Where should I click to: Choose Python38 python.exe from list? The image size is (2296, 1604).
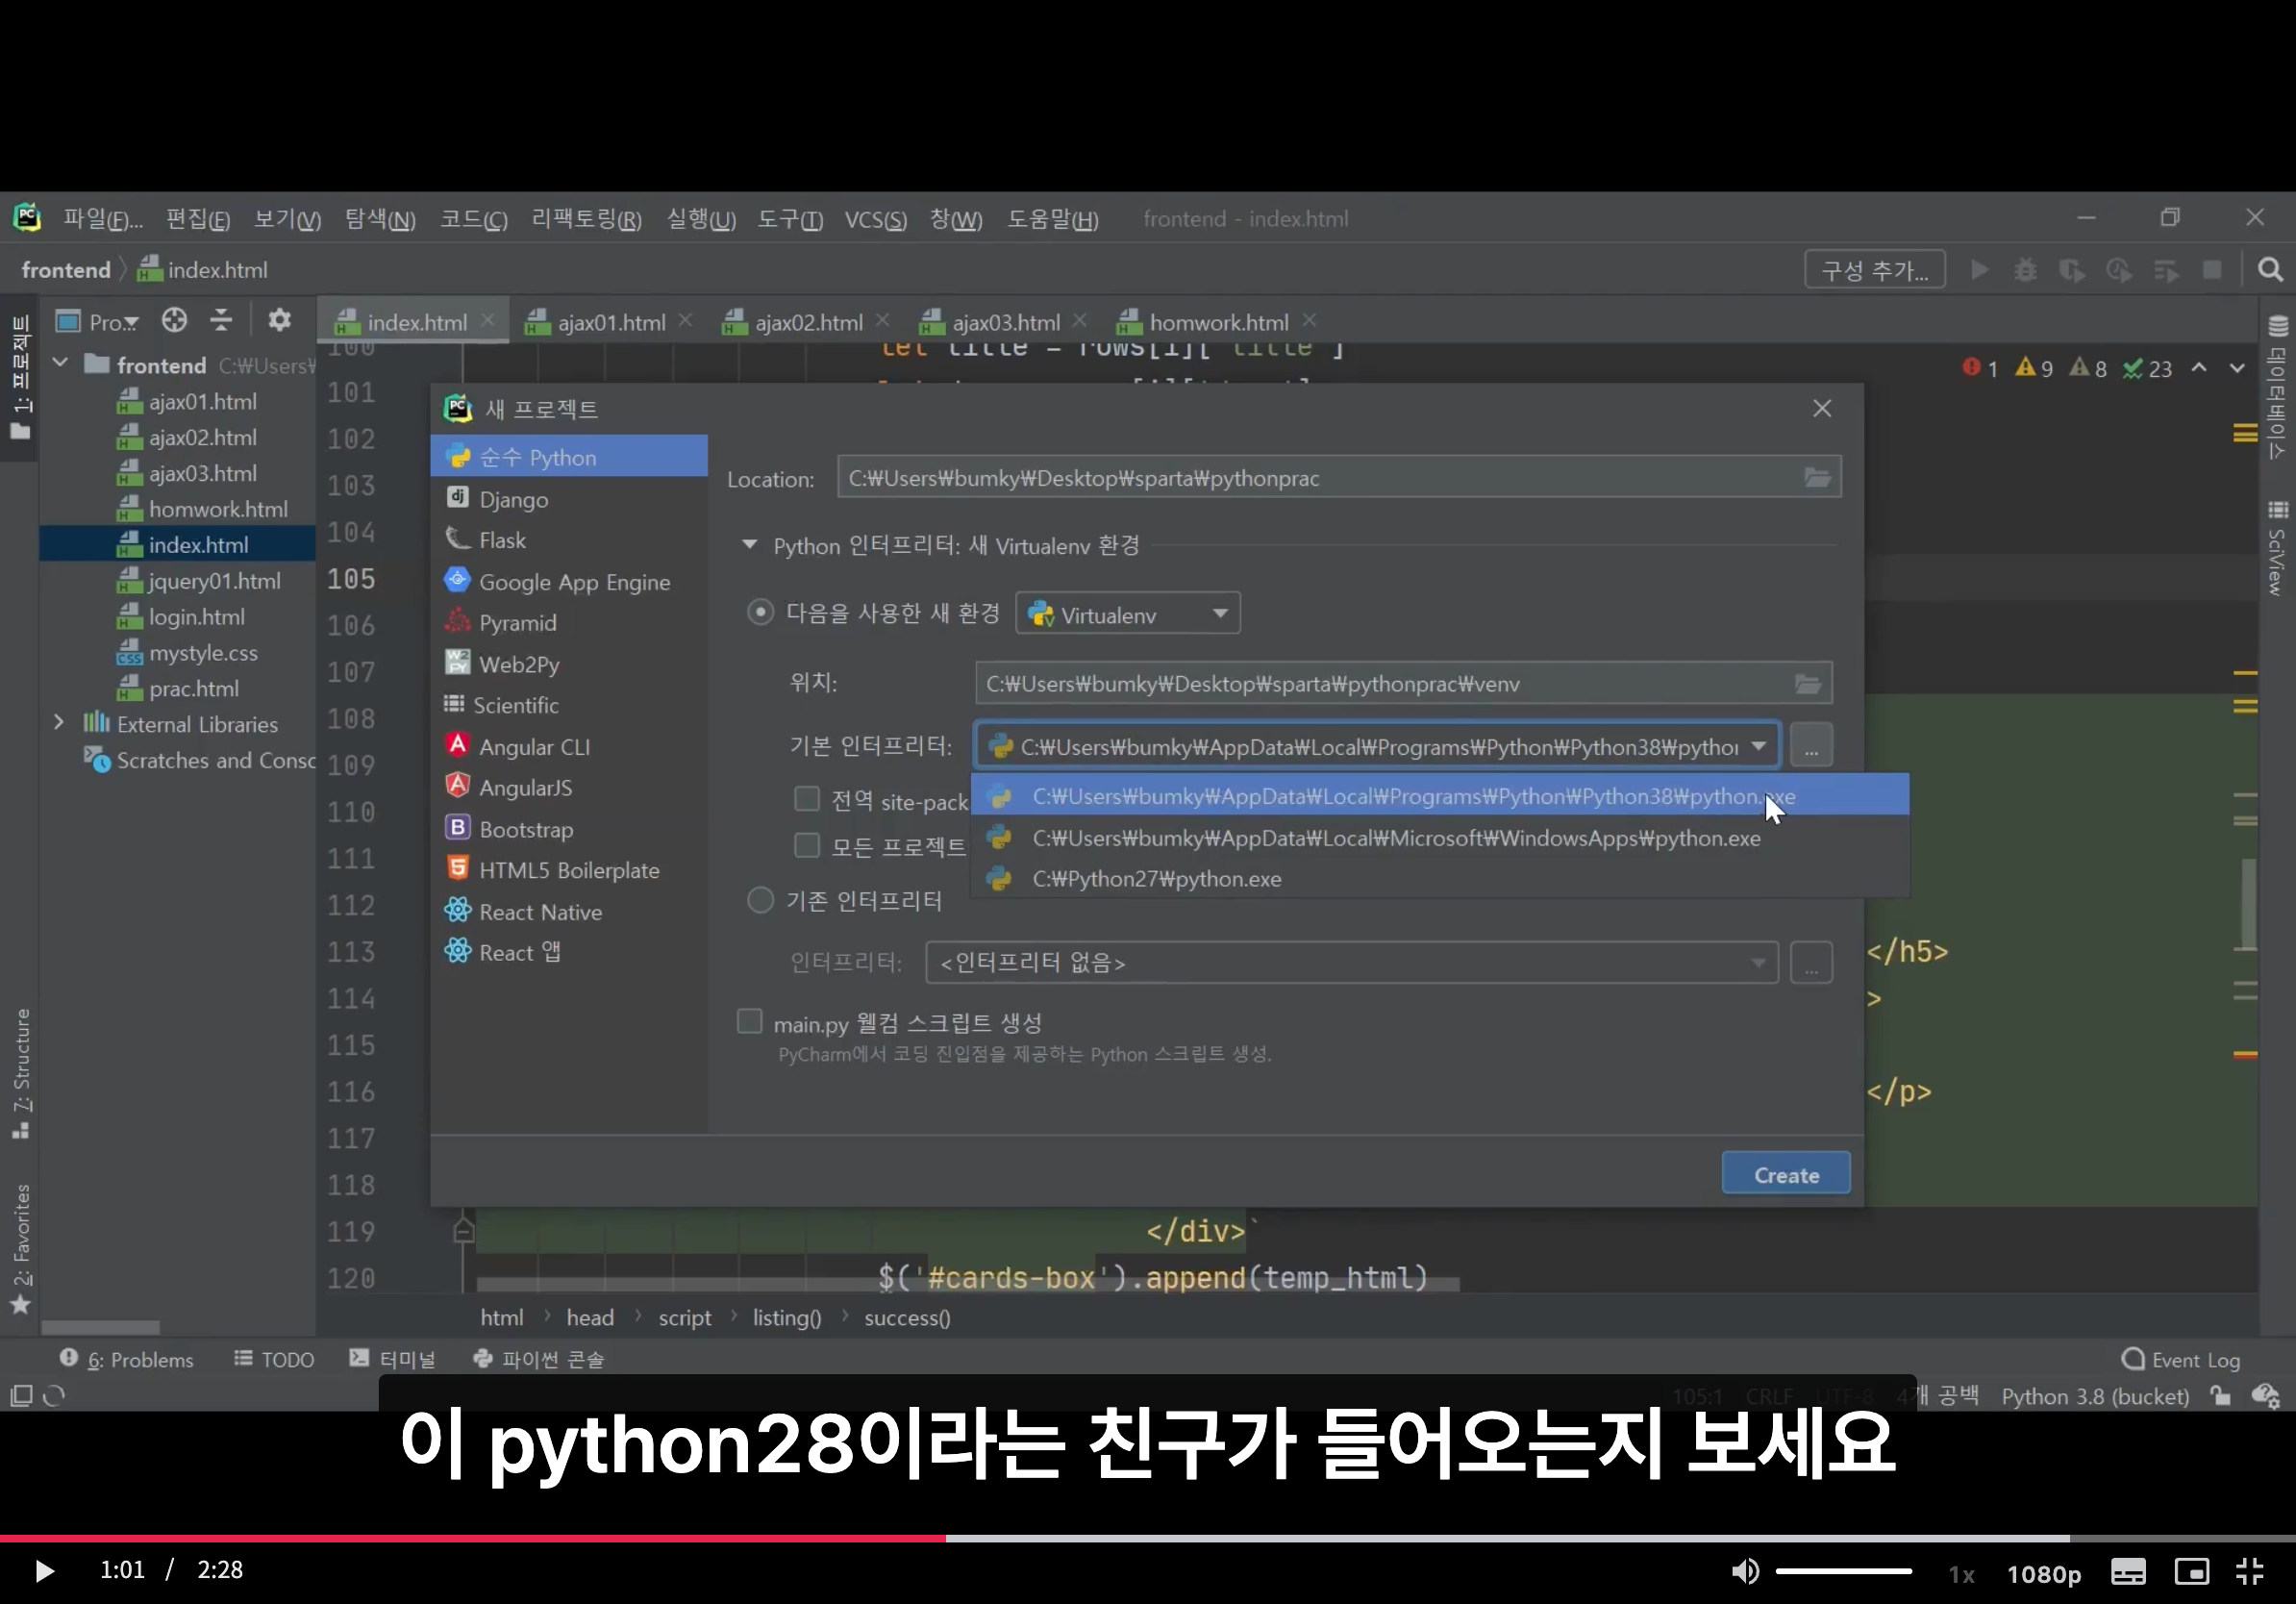coord(1440,796)
